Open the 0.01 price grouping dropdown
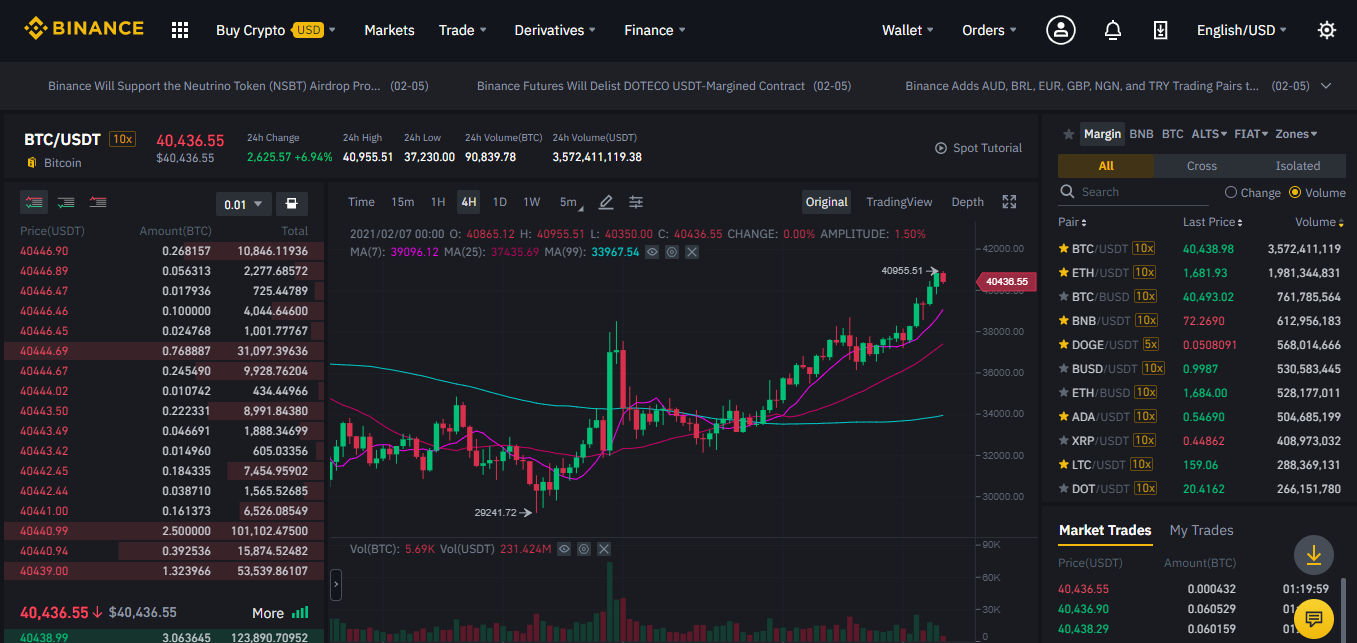 (x=243, y=204)
